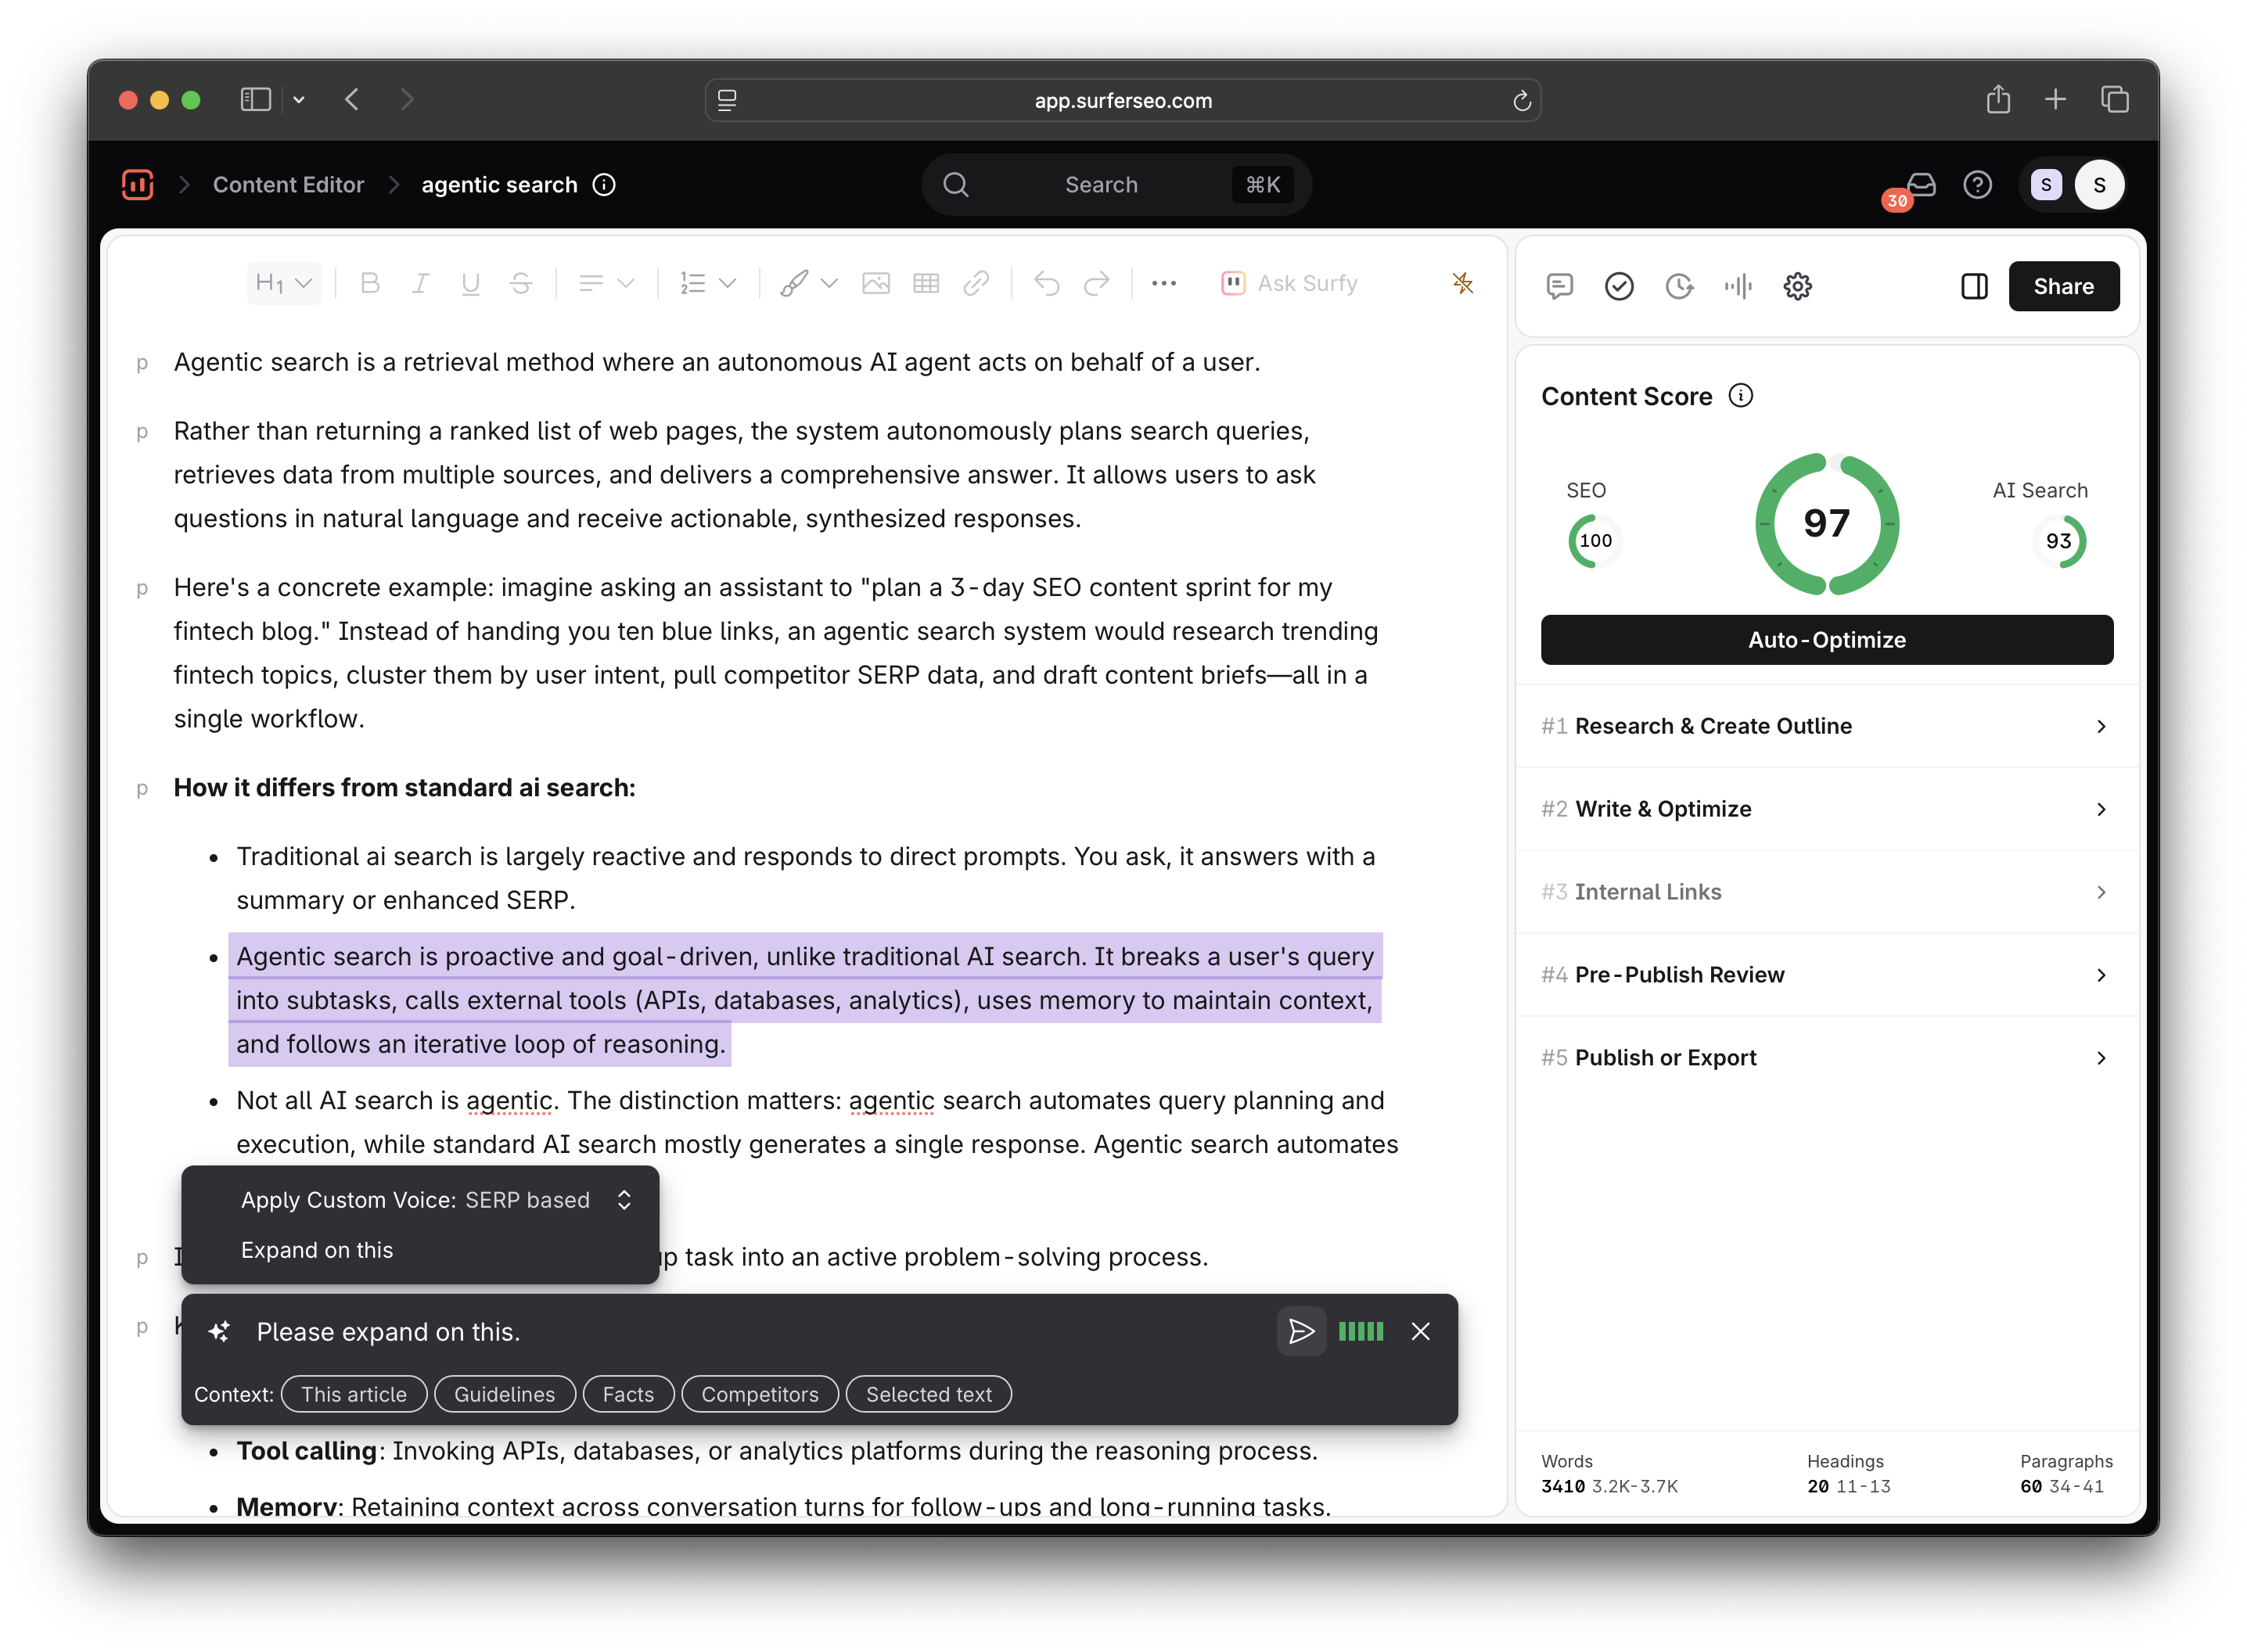Toggle the Facts context chip
The image size is (2247, 1652).
[x=628, y=1394]
